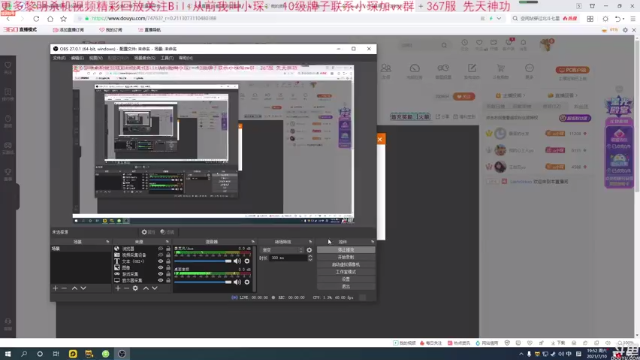Go to browser home page icon
Viewport: 640px width, 360px height.
tap(50, 19)
